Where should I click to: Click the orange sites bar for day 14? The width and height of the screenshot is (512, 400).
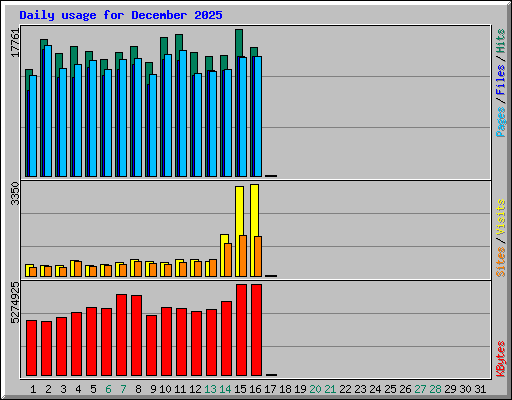(x=228, y=260)
